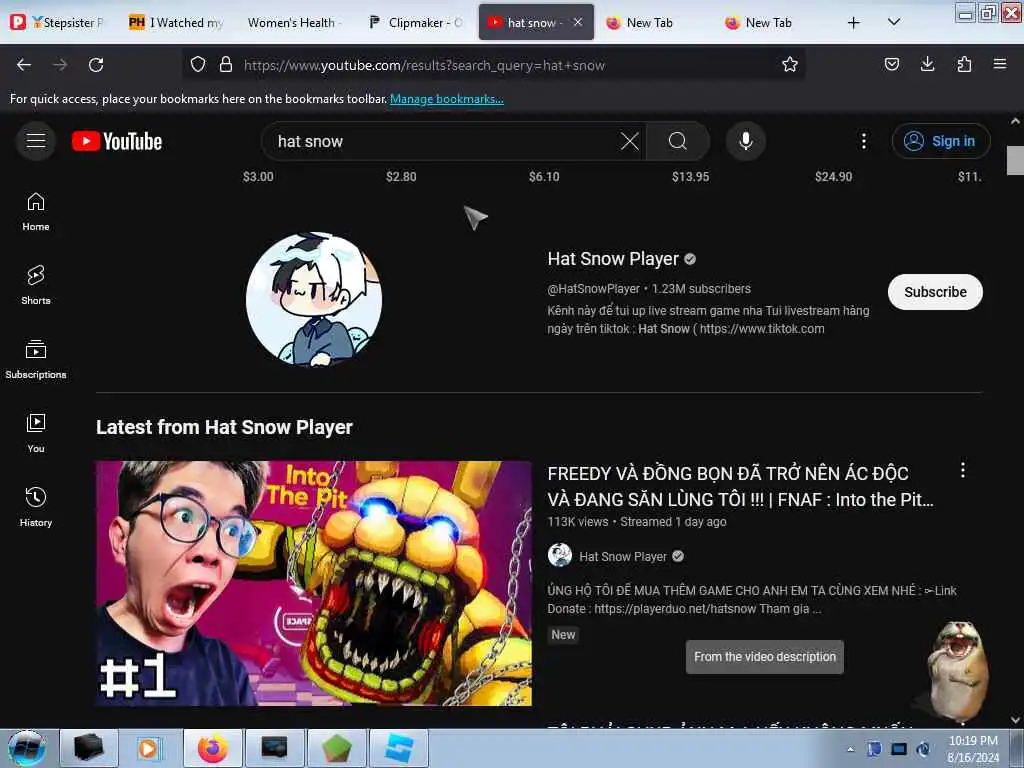Click the Latest from Hat Snow Player heading

point(224,427)
